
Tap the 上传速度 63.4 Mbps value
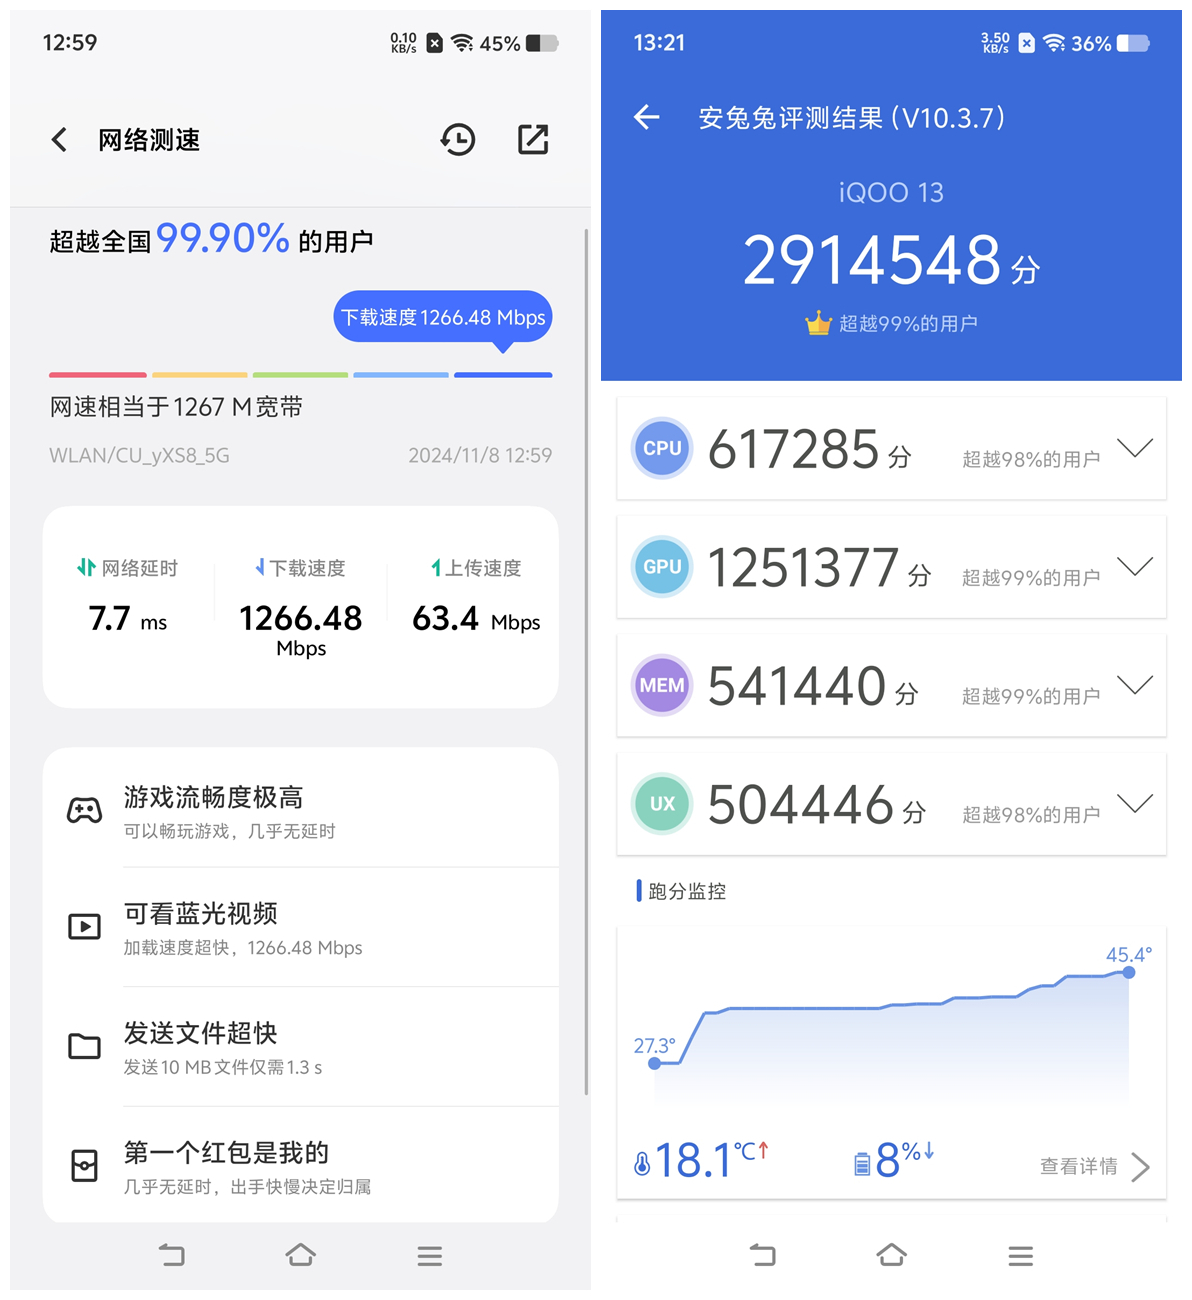click(476, 619)
